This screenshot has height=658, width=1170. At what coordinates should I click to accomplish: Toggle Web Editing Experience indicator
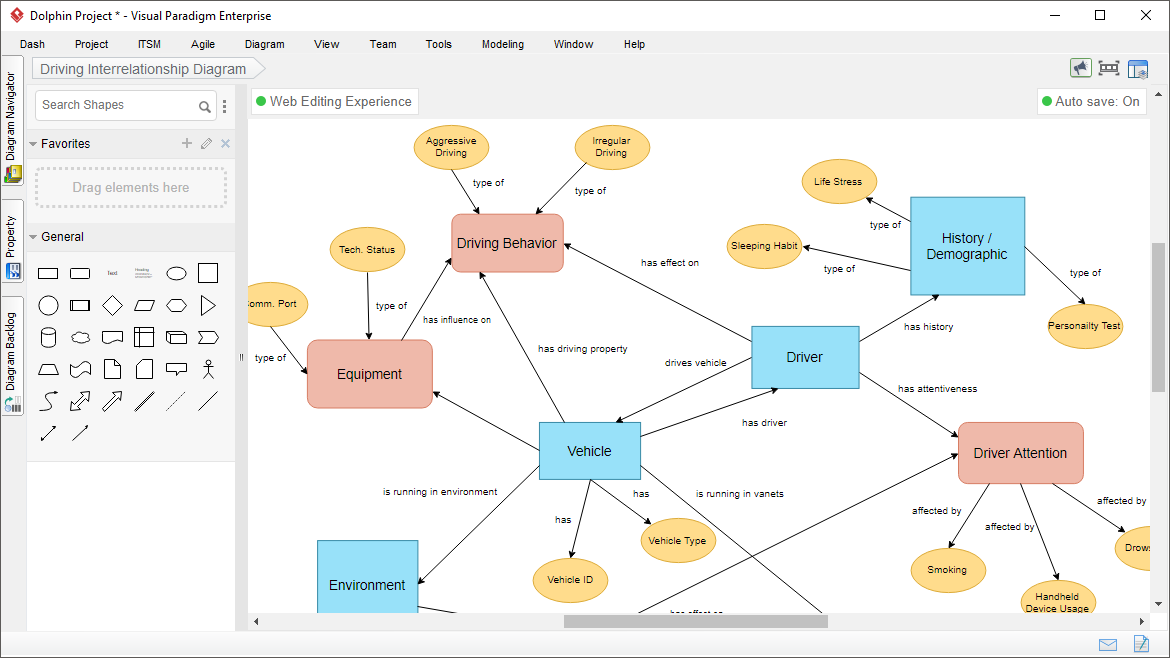(x=334, y=101)
